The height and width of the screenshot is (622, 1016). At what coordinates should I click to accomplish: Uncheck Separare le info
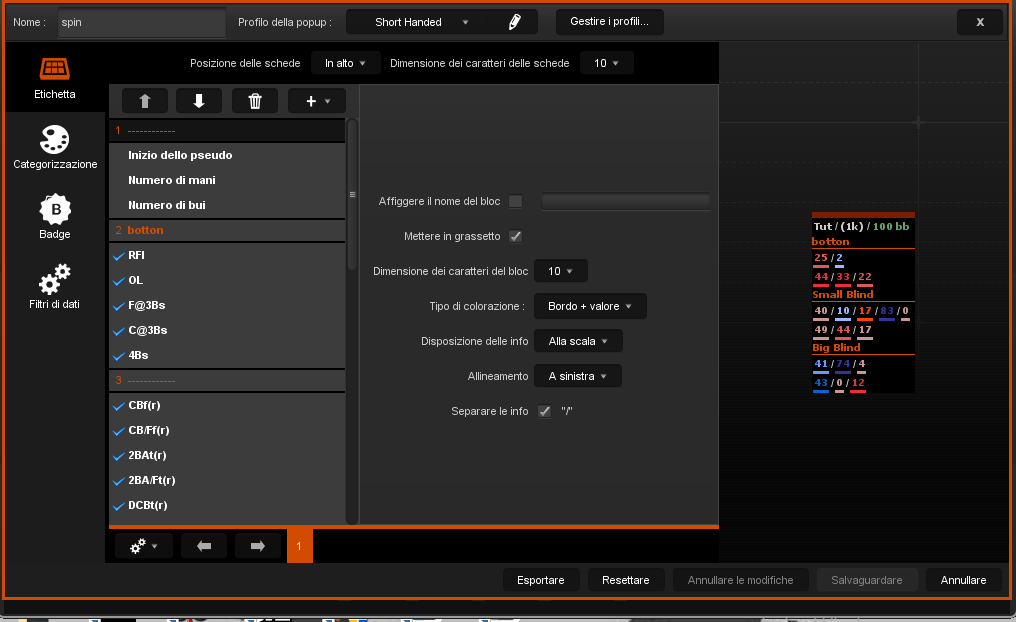pyautogui.click(x=544, y=411)
